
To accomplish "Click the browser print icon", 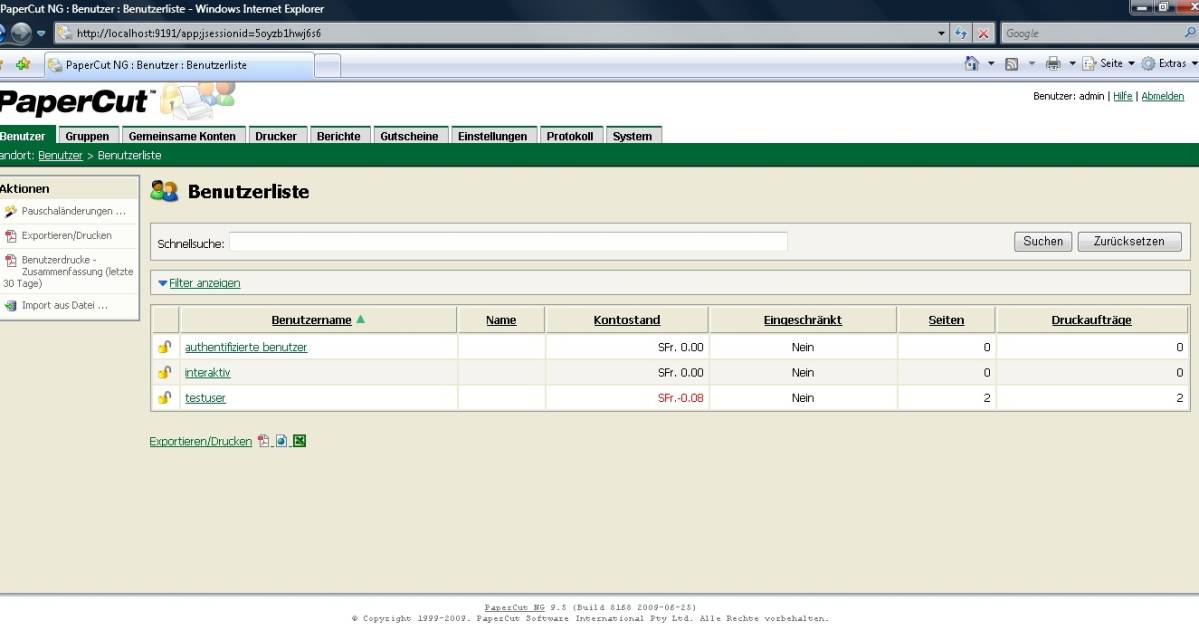I will [1053, 64].
